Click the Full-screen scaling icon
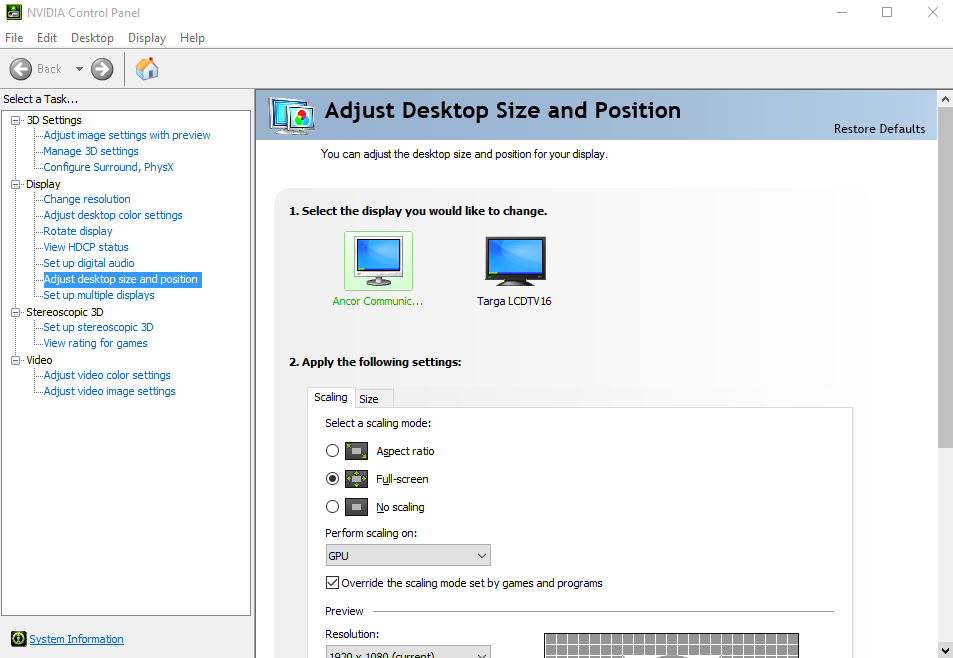The width and height of the screenshot is (953, 658). pyautogui.click(x=356, y=479)
